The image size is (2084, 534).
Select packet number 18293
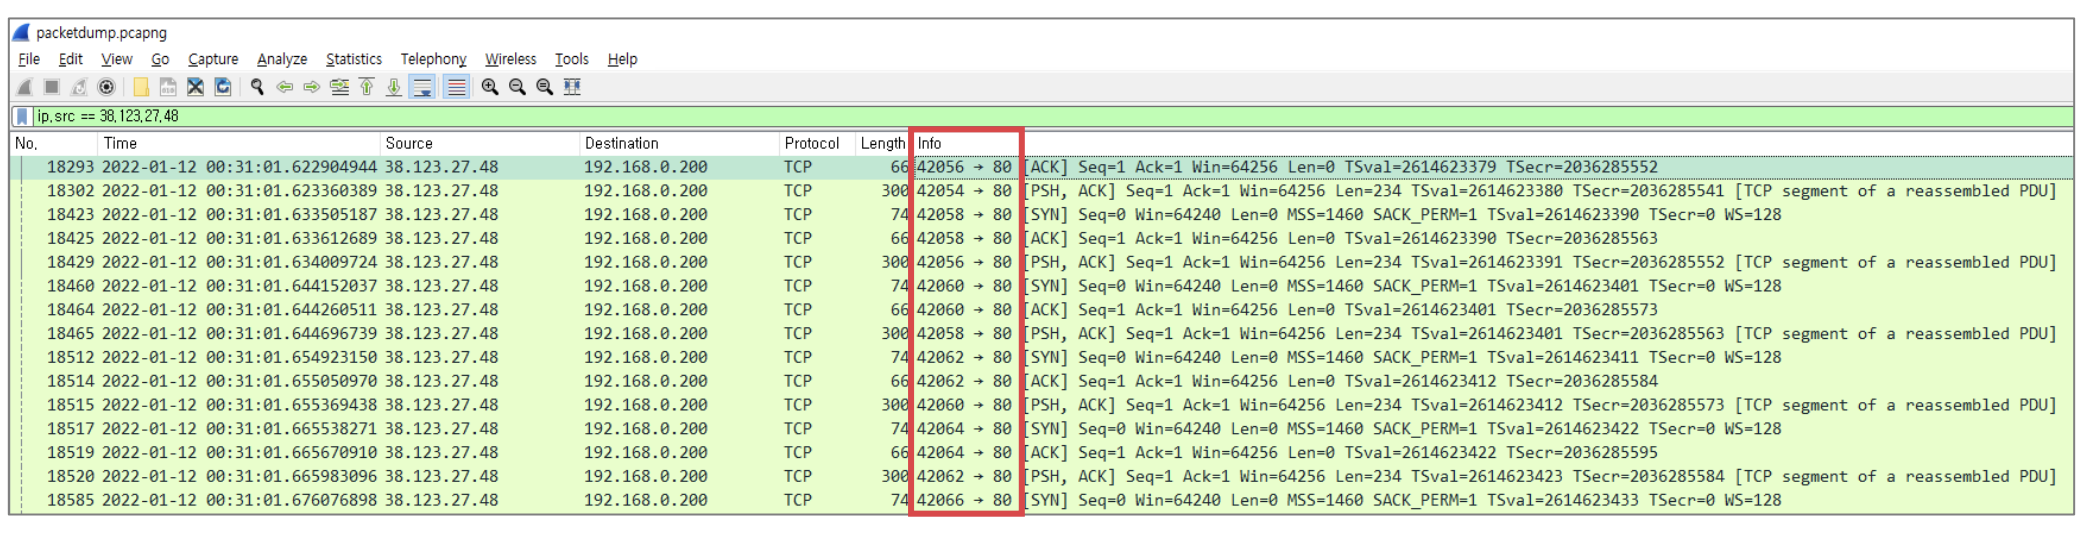coord(1042,167)
